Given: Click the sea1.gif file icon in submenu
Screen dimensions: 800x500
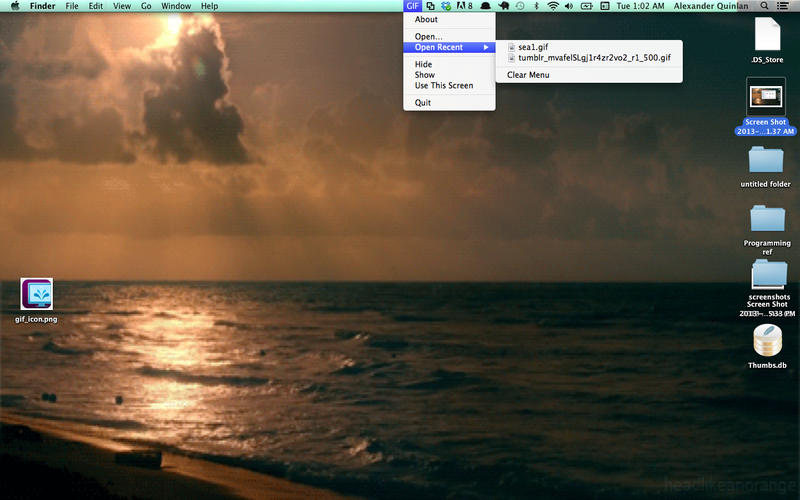Looking at the screenshot, I should point(511,47).
